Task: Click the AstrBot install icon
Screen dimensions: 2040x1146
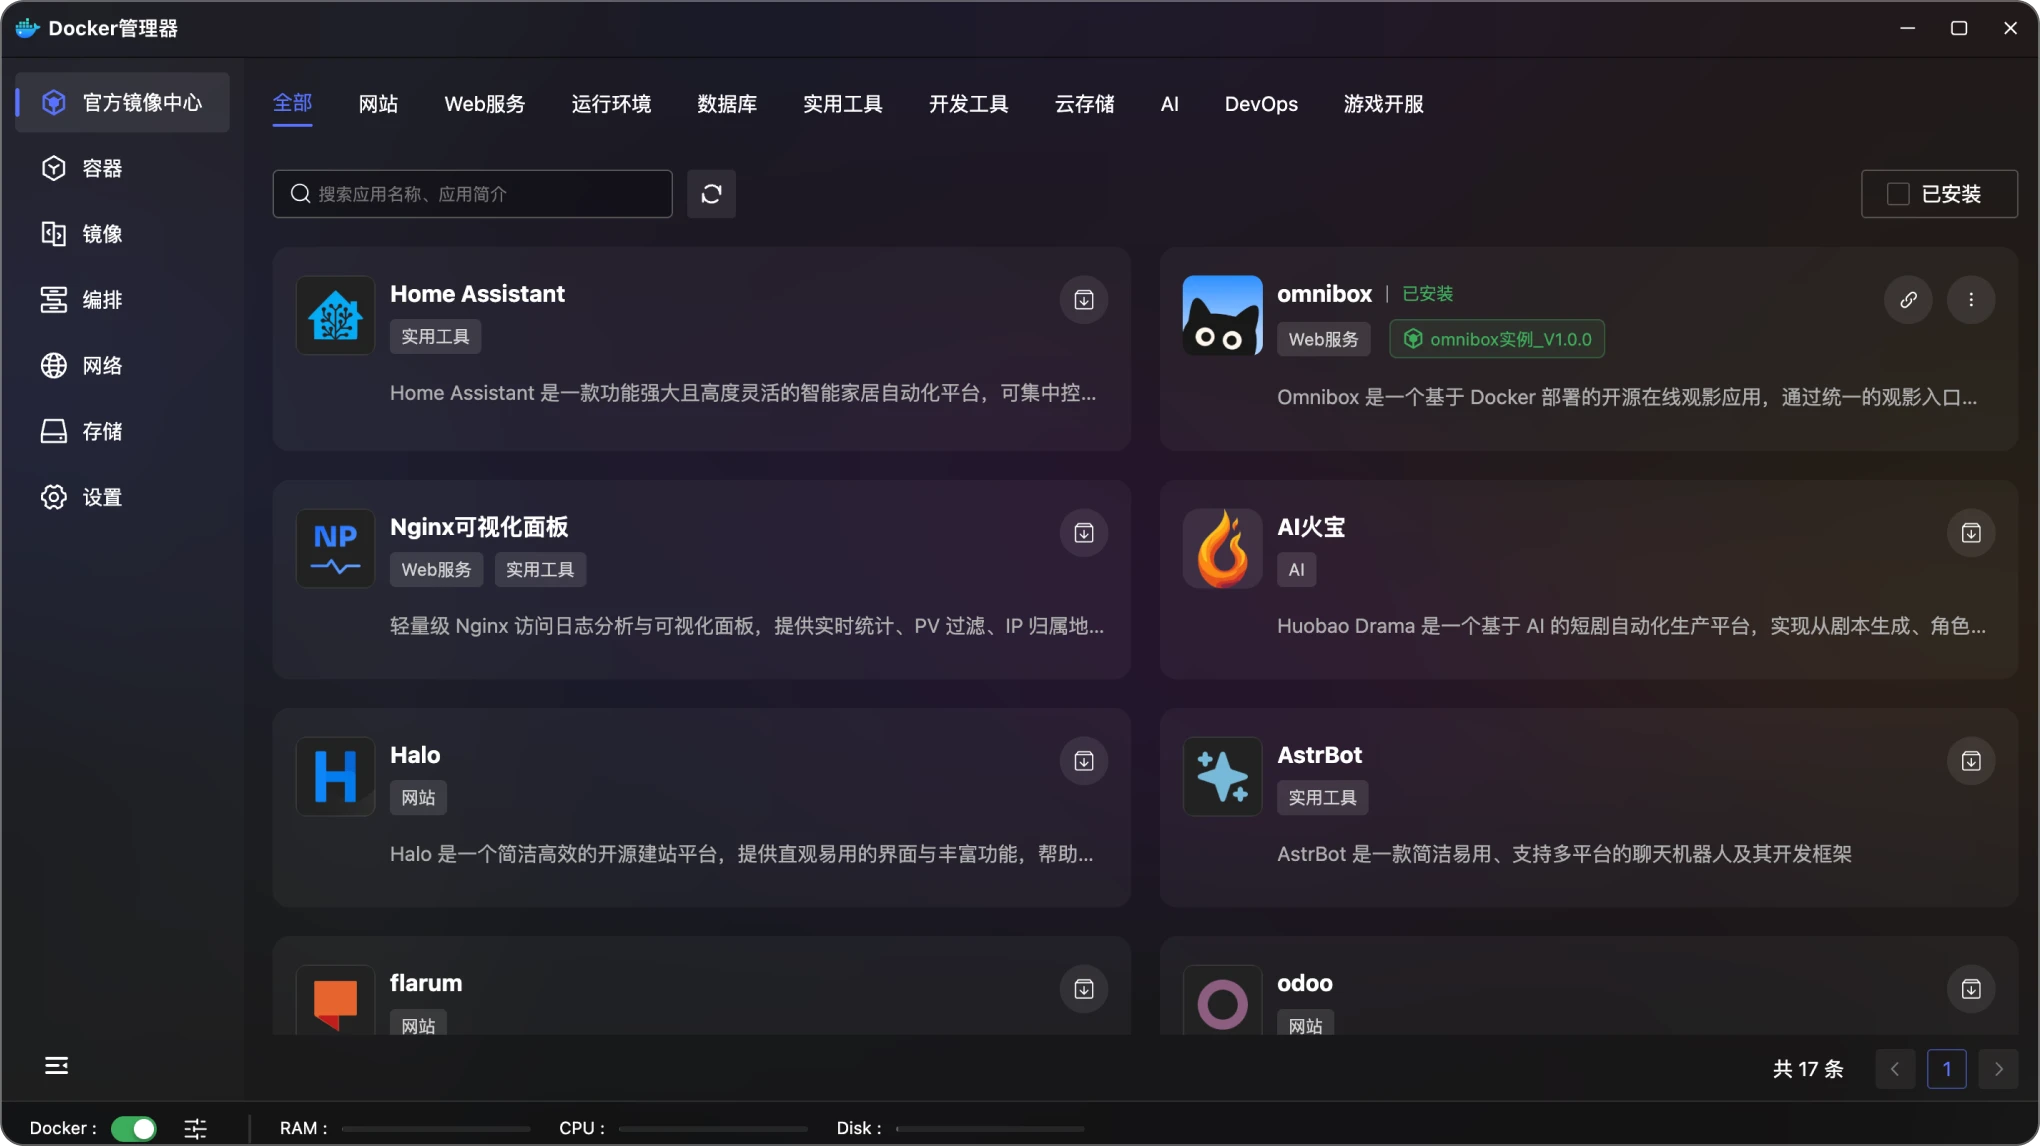Action: tap(1970, 761)
